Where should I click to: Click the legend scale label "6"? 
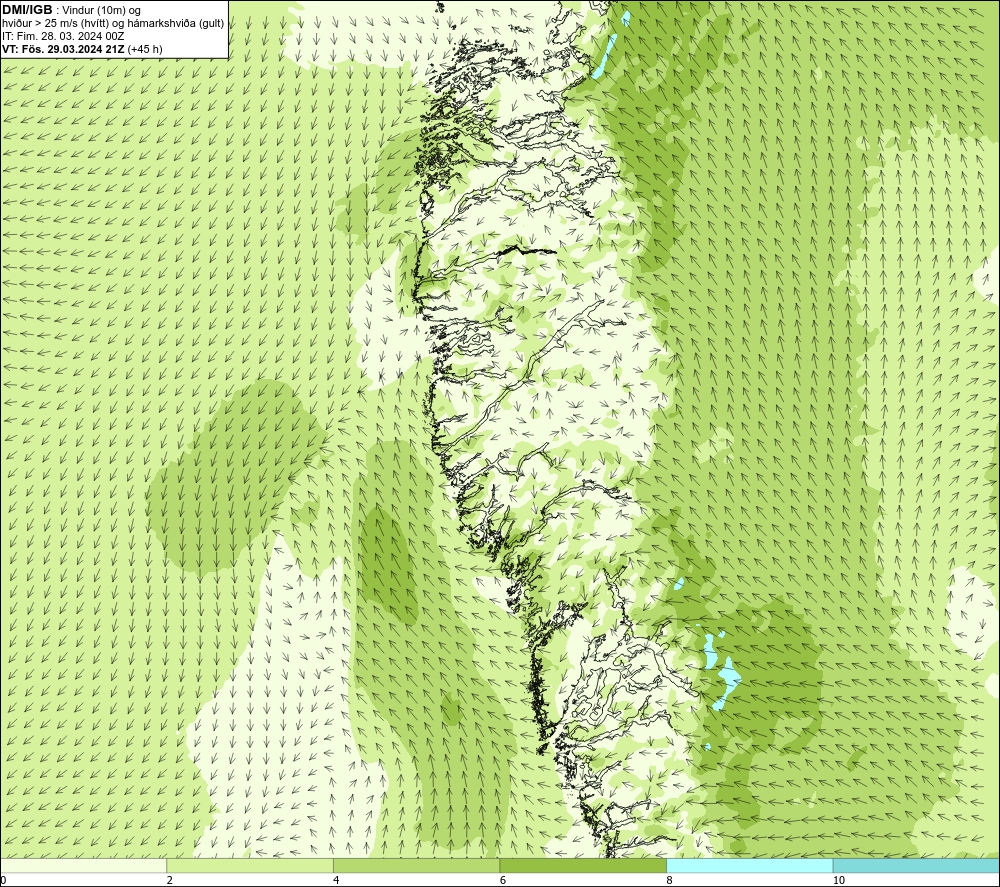[x=503, y=881]
